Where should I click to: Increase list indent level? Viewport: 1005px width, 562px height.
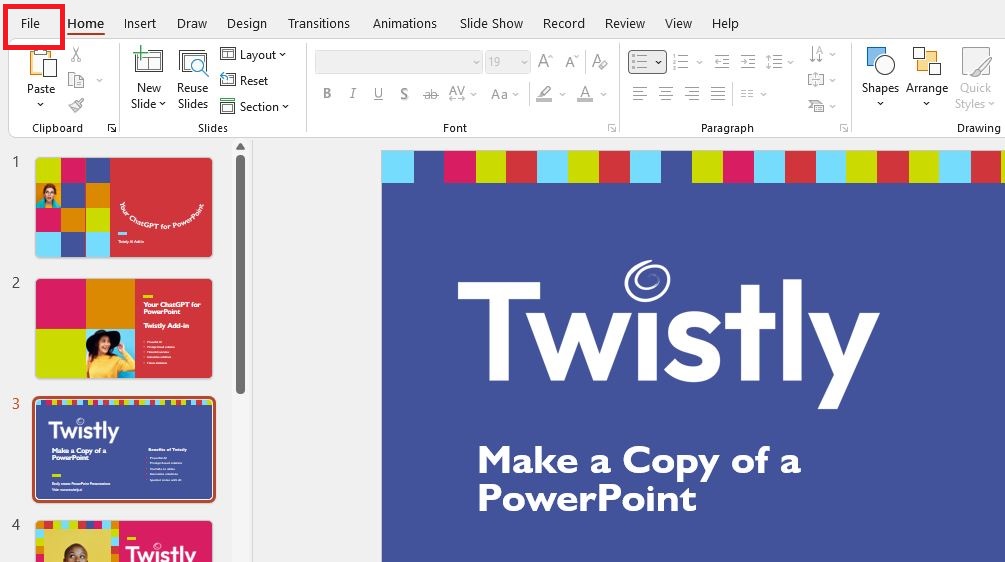tap(748, 62)
